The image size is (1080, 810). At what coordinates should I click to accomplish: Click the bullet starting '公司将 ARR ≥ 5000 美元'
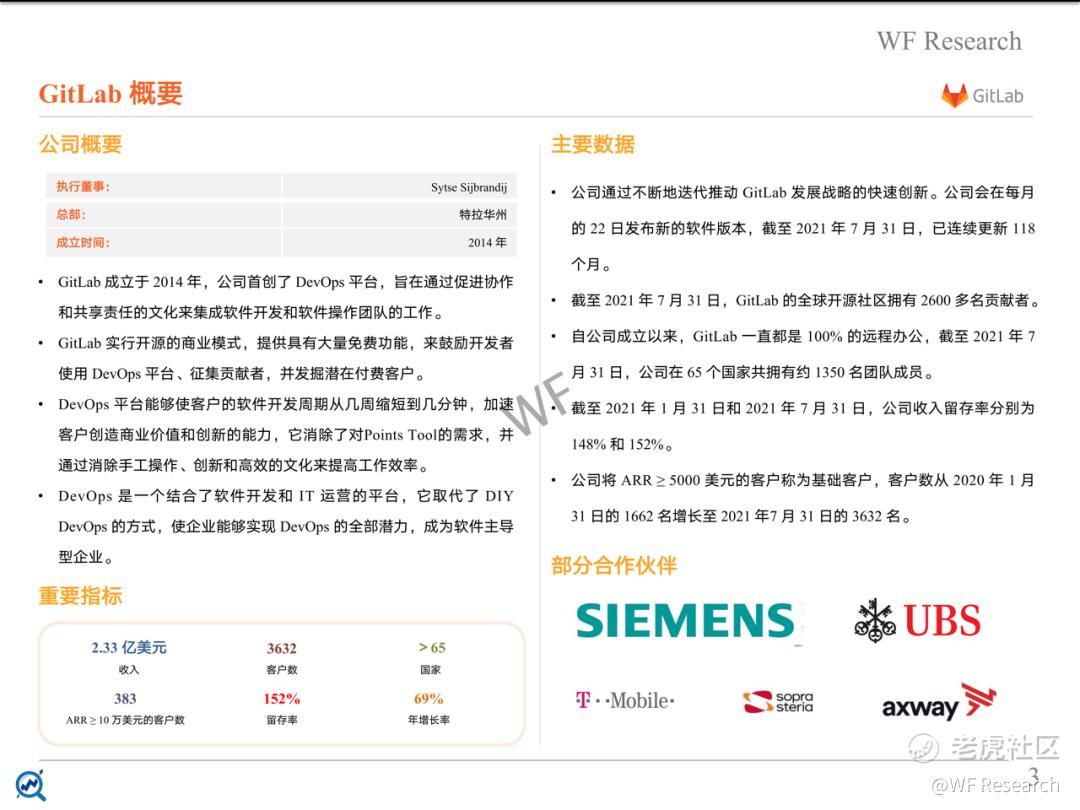point(802,498)
